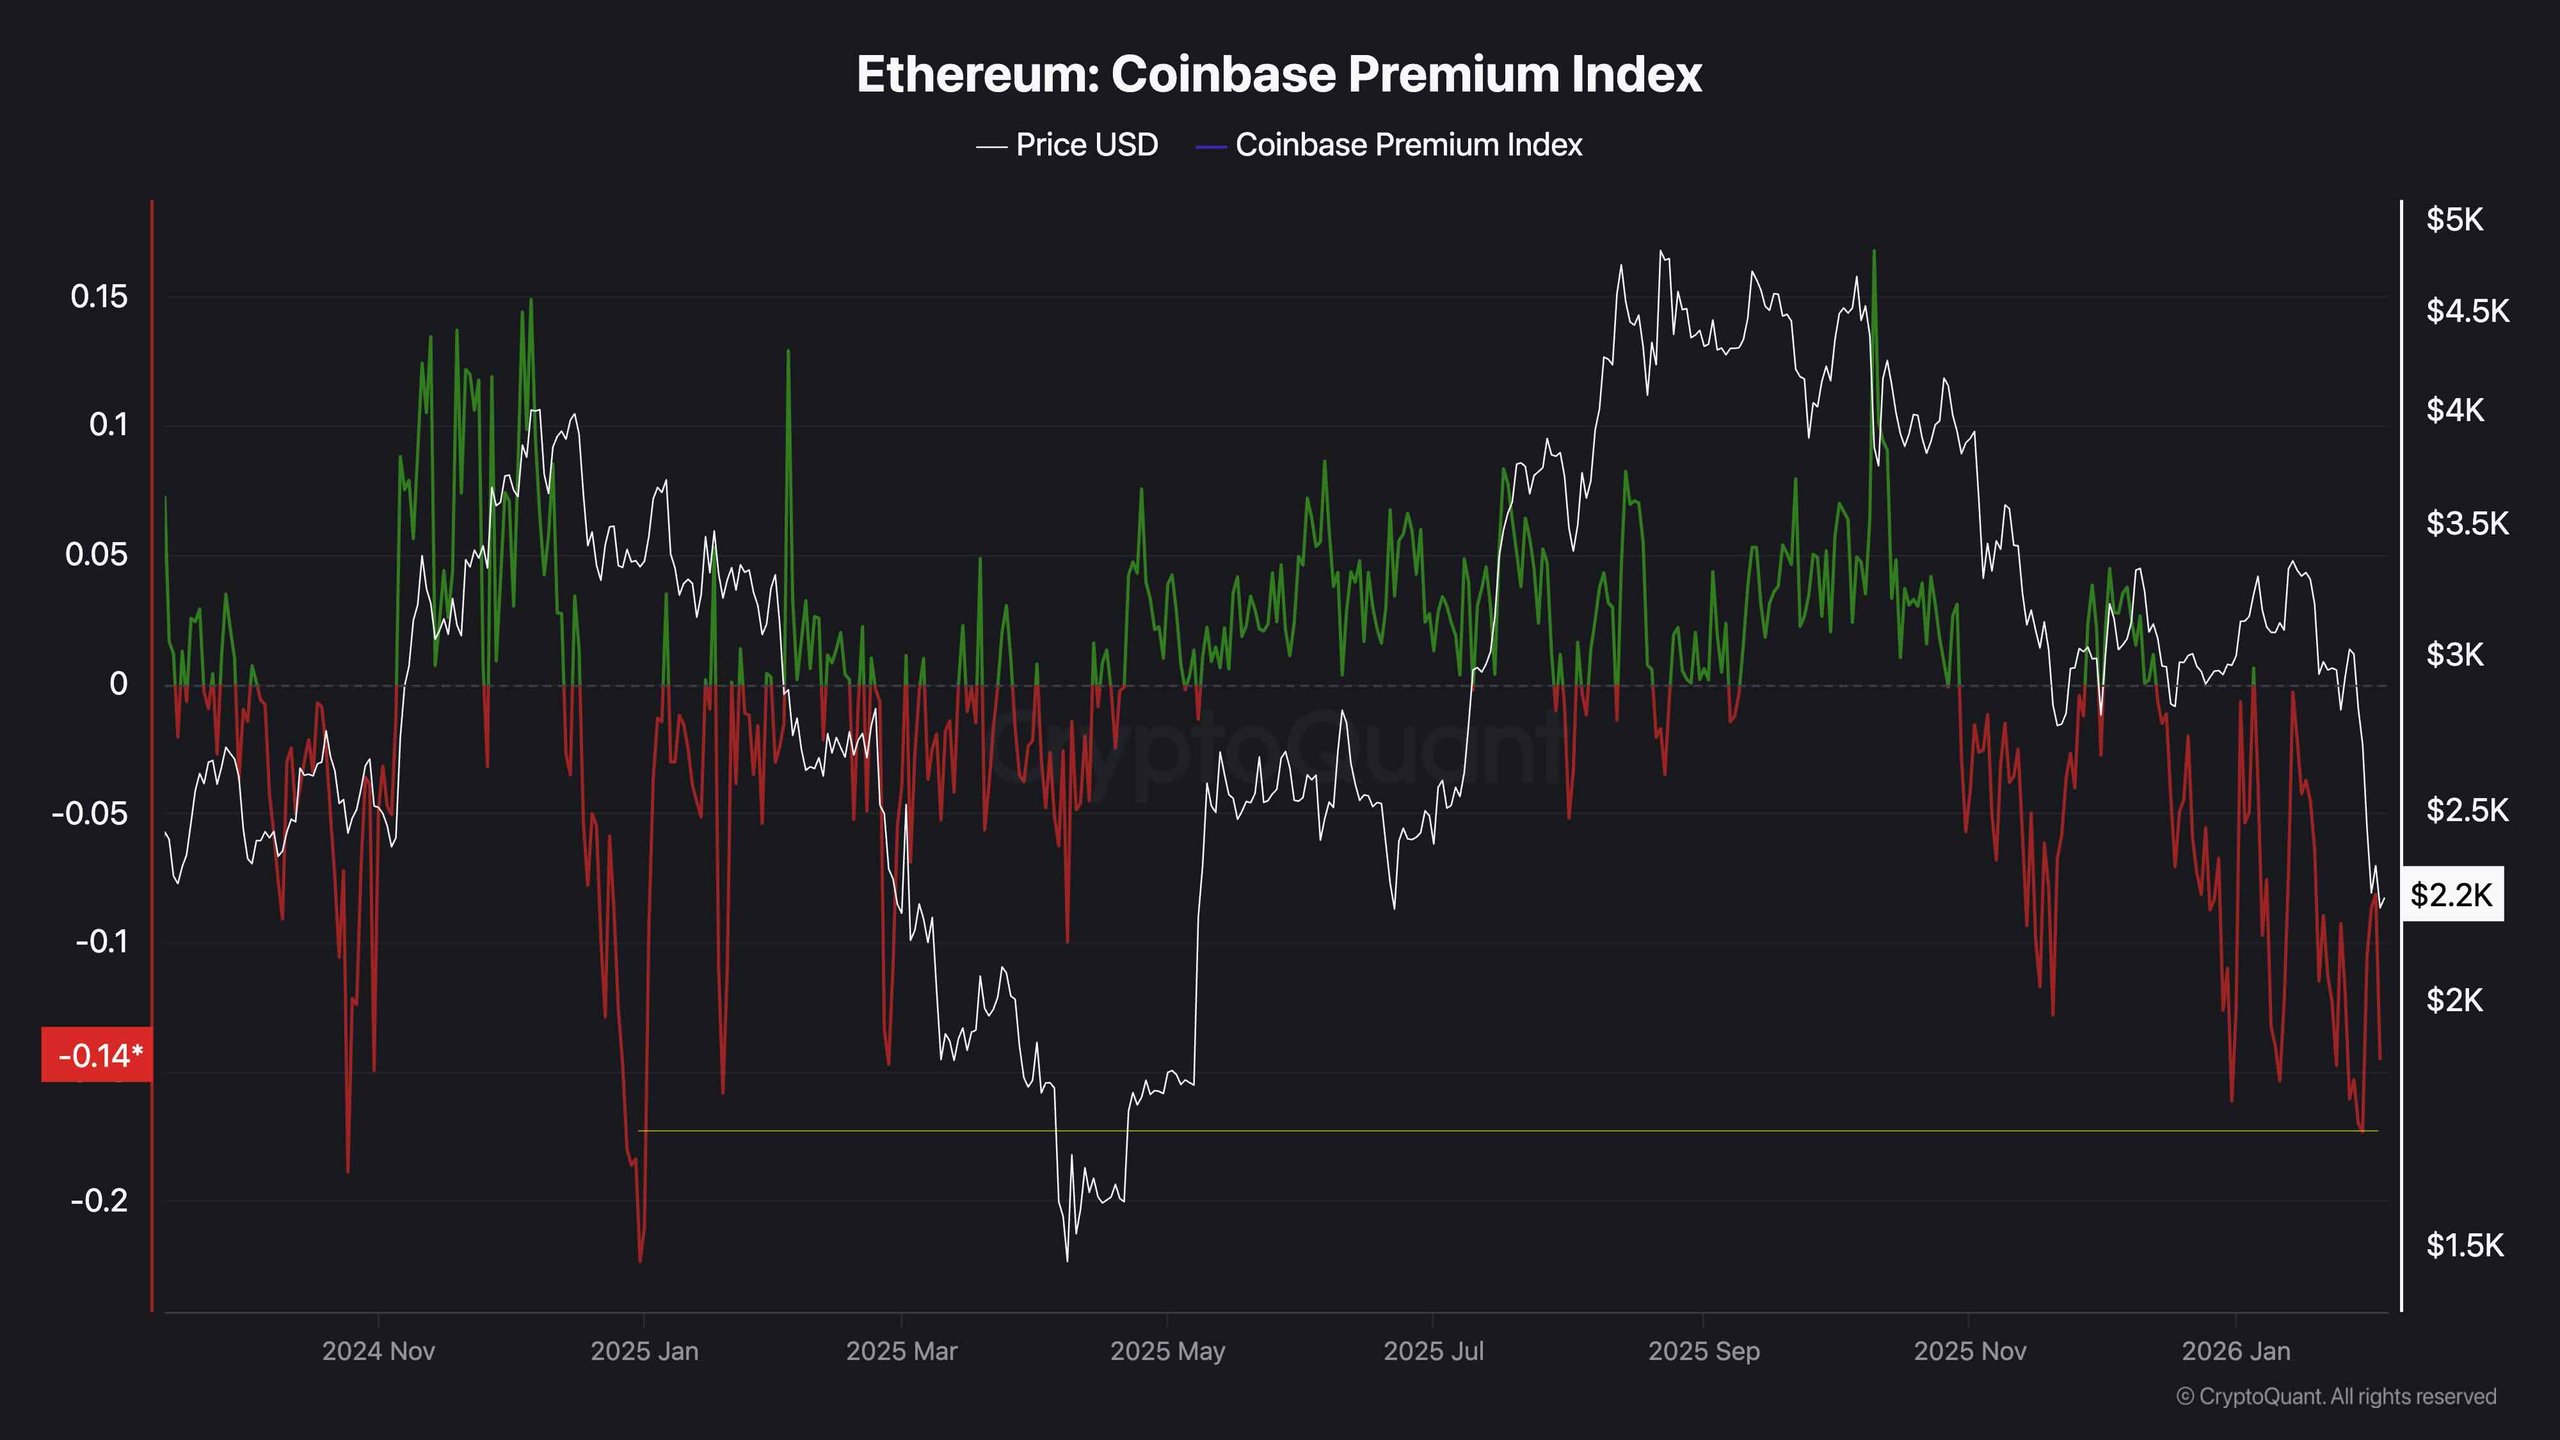Screen dimensions: 2560x1440
Task: Select the 2024 Nov date label
Action: [x=378, y=1351]
